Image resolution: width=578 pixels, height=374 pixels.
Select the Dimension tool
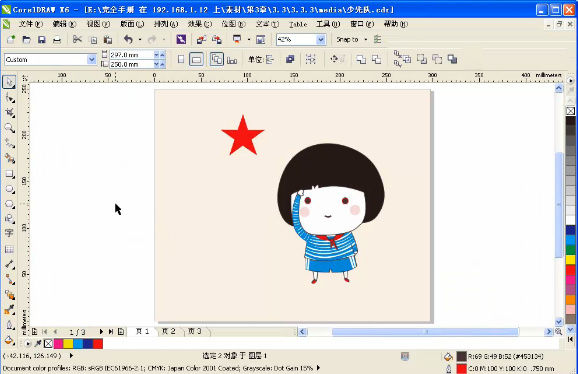10,264
